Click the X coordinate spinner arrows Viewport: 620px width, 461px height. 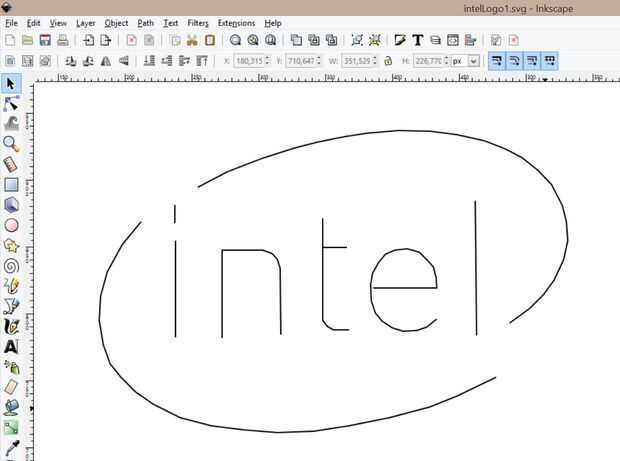click(268, 61)
